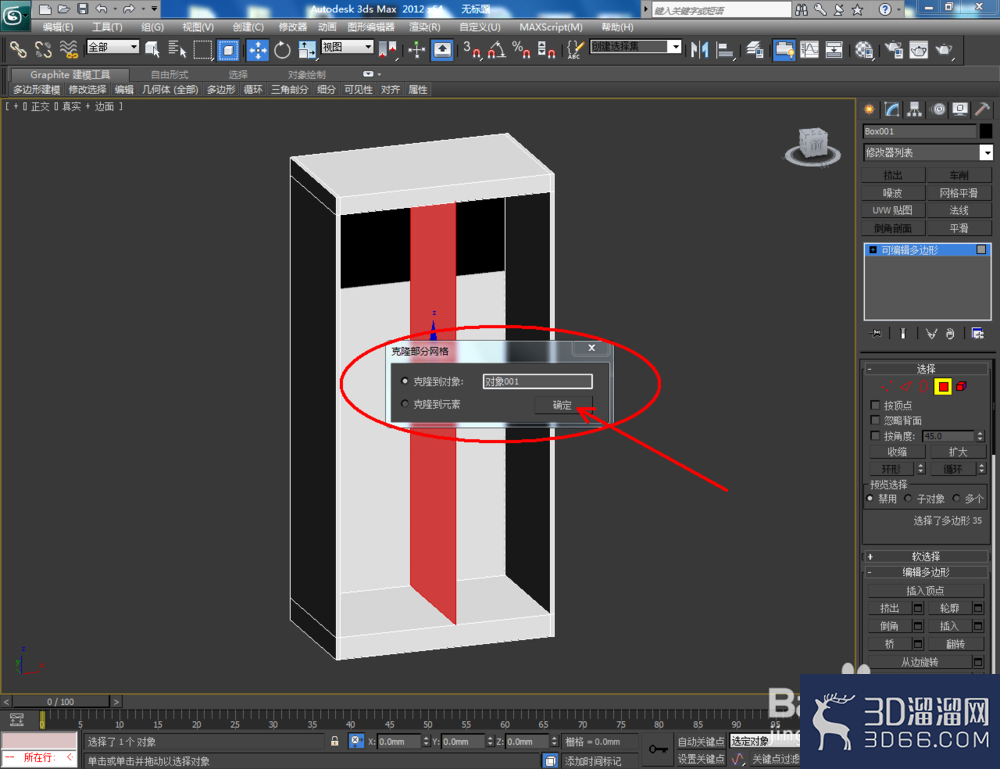
Task: Select the Rotate tool in main toolbar
Action: pyautogui.click(x=282, y=50)
